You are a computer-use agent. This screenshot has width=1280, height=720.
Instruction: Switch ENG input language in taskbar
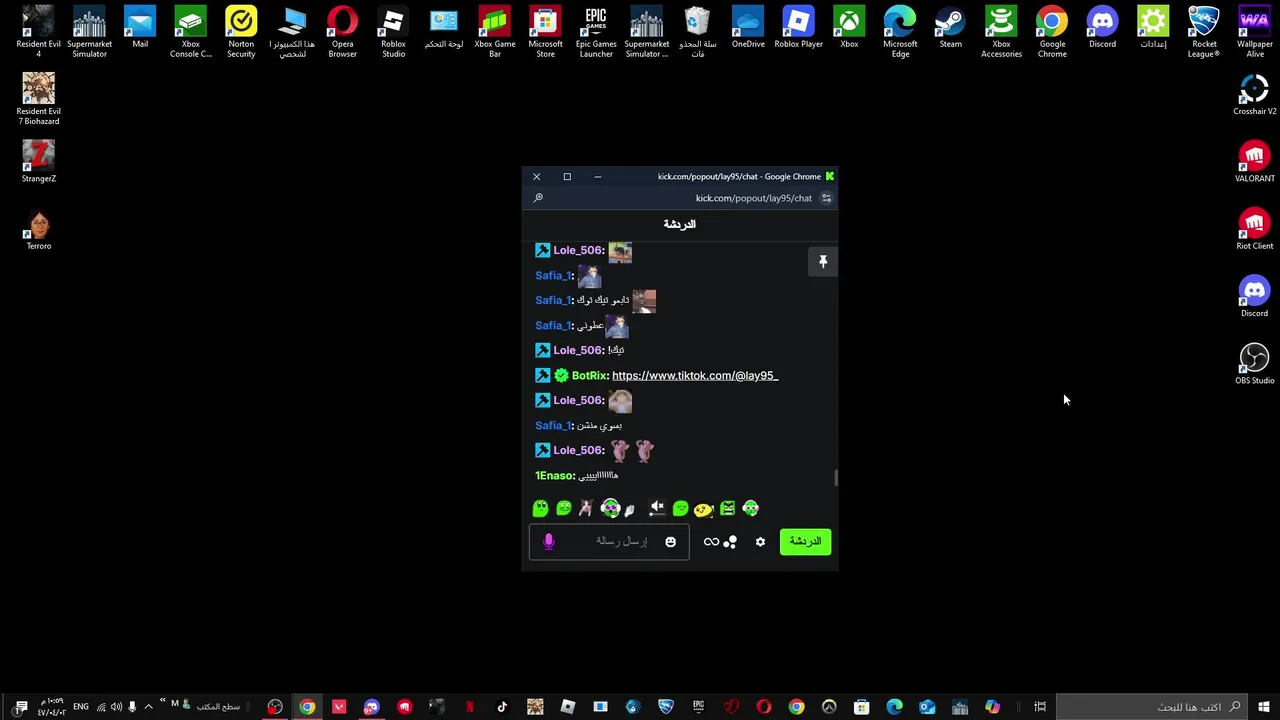point(81,707)
